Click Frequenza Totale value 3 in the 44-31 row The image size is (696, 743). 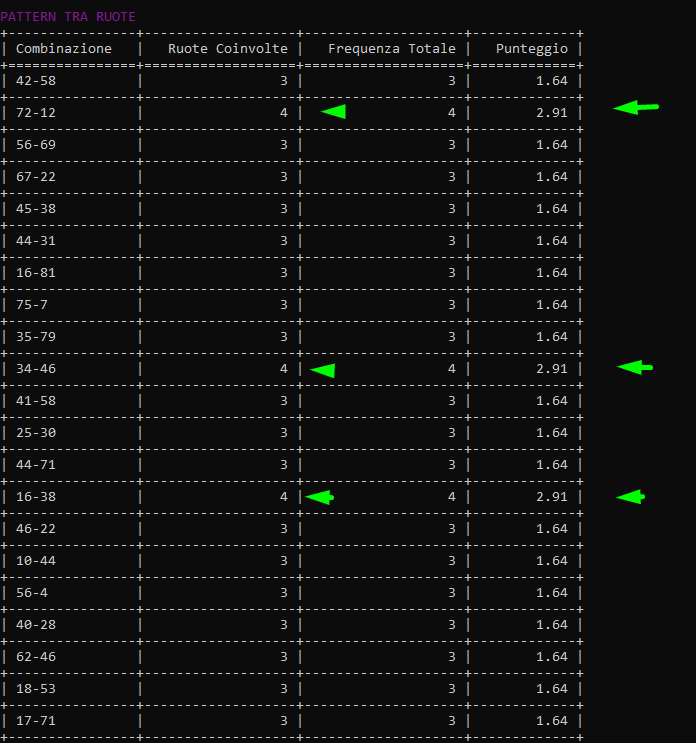(x=452, y=241)
